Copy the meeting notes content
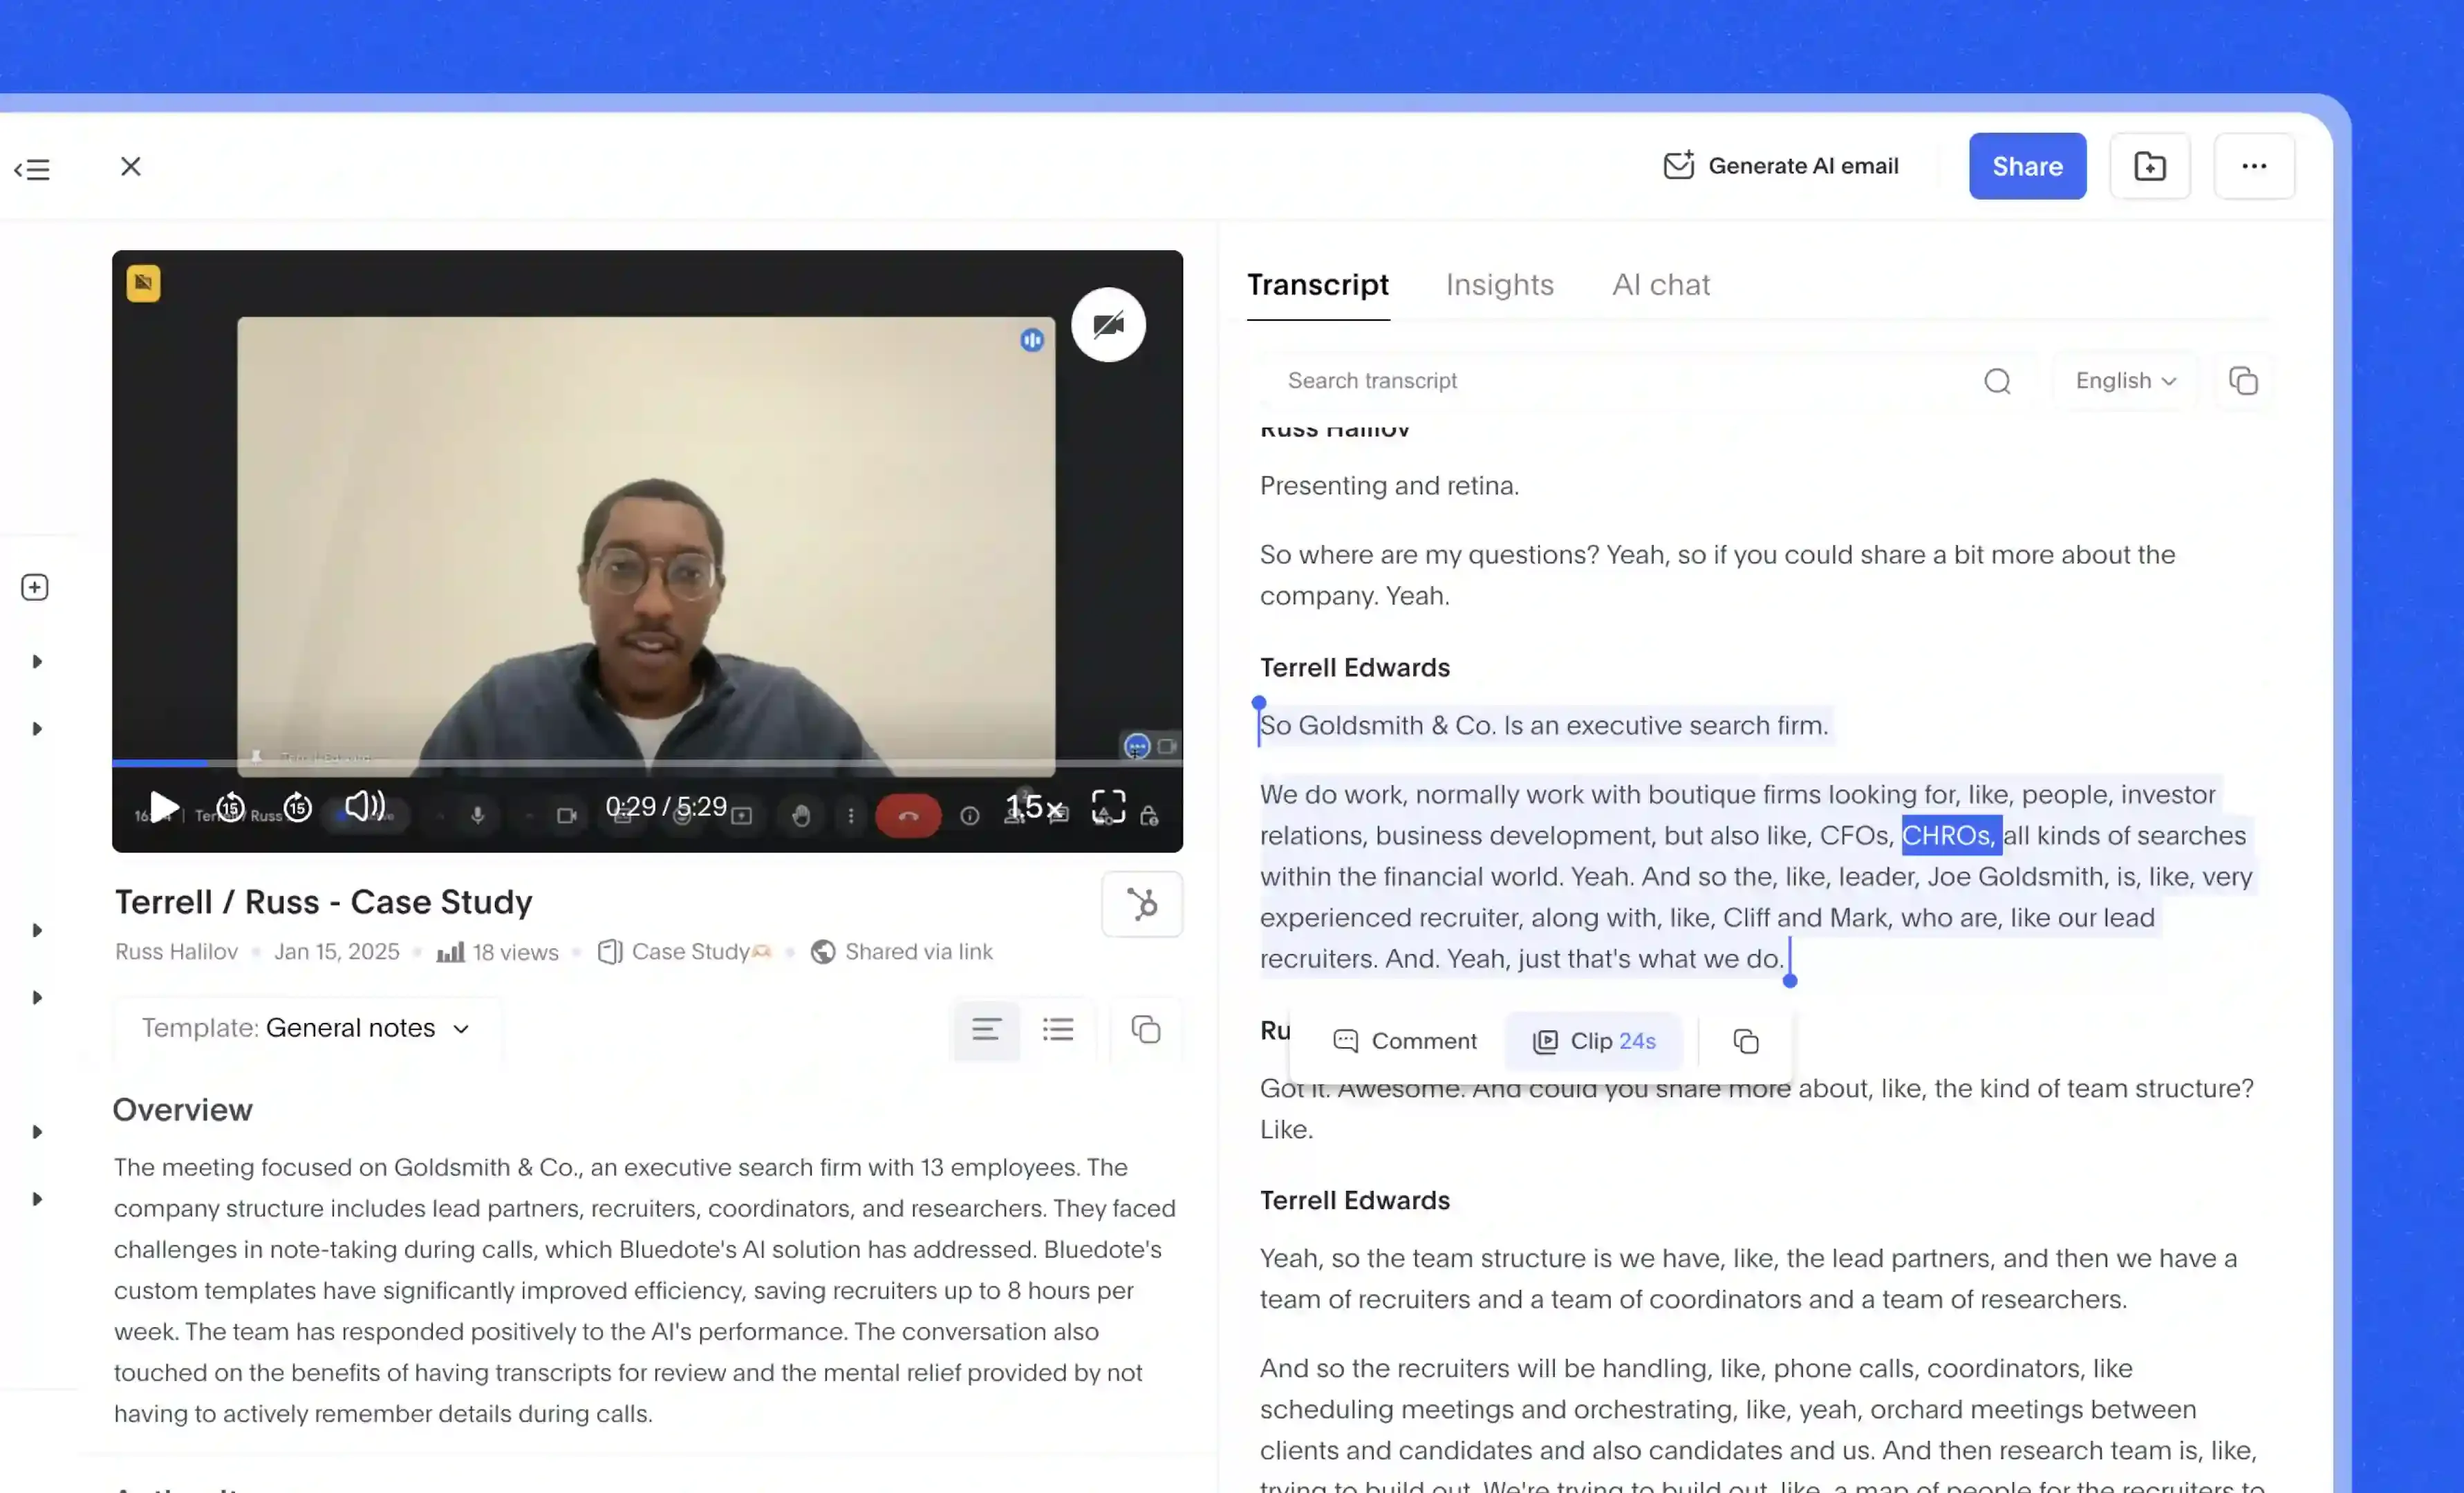The height and width of the screenshot is (1493, 2464). tap(1145, 1029)
